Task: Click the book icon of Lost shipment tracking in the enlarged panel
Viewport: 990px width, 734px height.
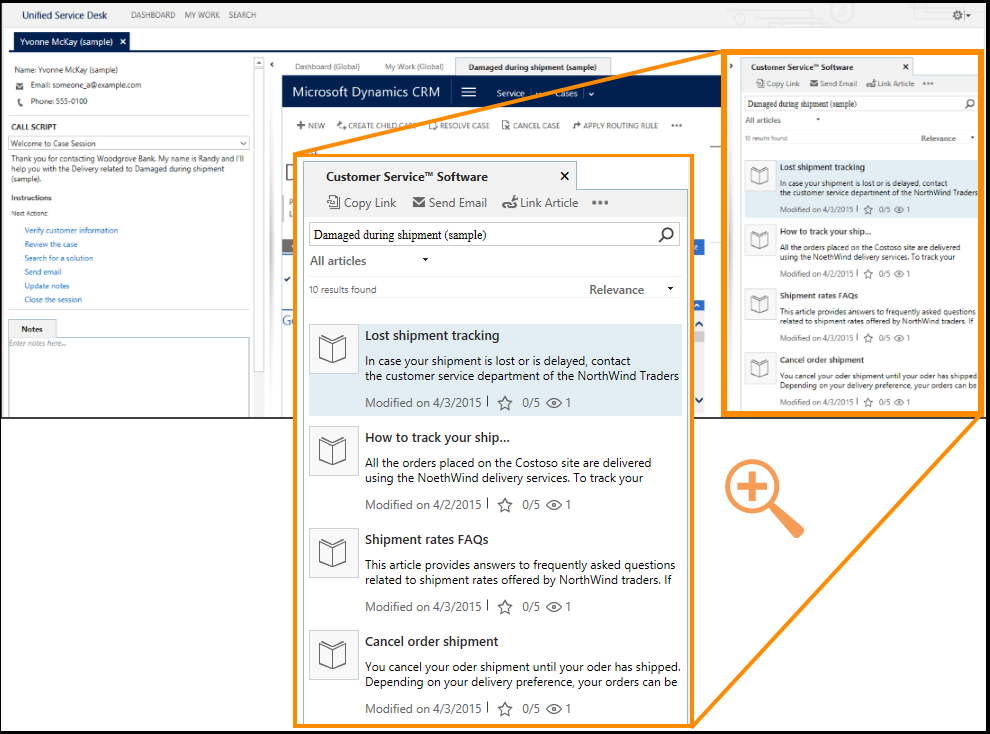Action: click(333, 349)
